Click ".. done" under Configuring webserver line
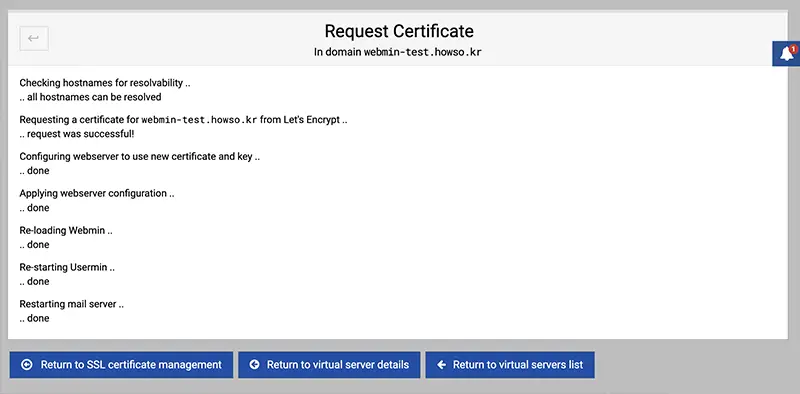The image size is (800, 394). 34,170
